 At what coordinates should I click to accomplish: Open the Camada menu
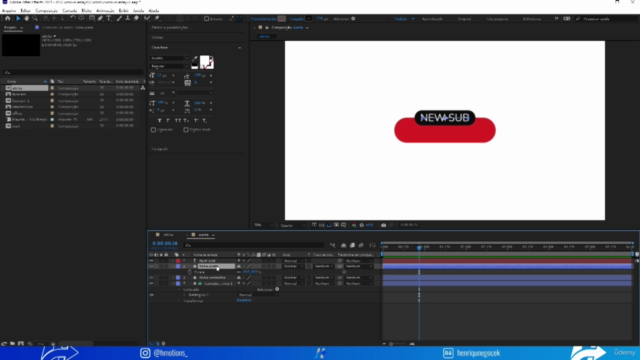point(69,11)
